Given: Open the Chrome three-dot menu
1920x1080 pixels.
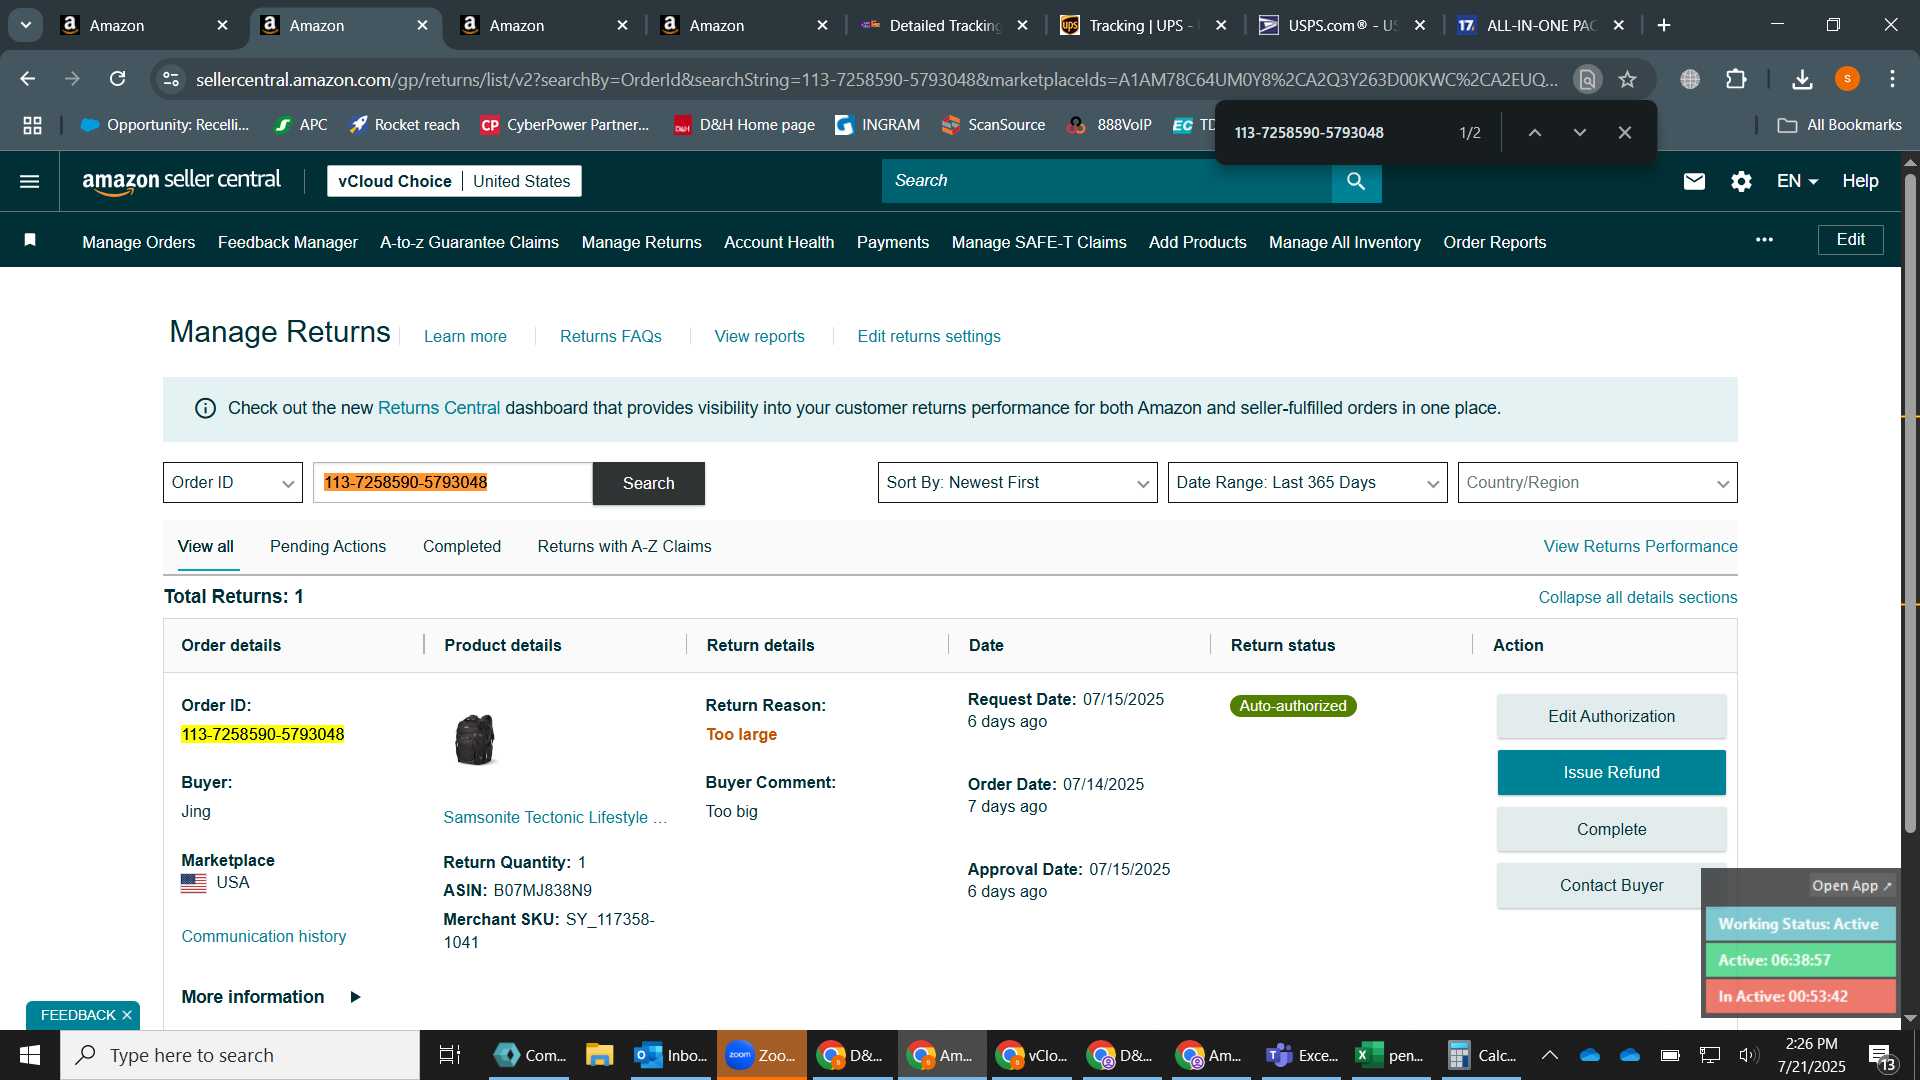Looking at the screenshot, I should coord(1892,79).
